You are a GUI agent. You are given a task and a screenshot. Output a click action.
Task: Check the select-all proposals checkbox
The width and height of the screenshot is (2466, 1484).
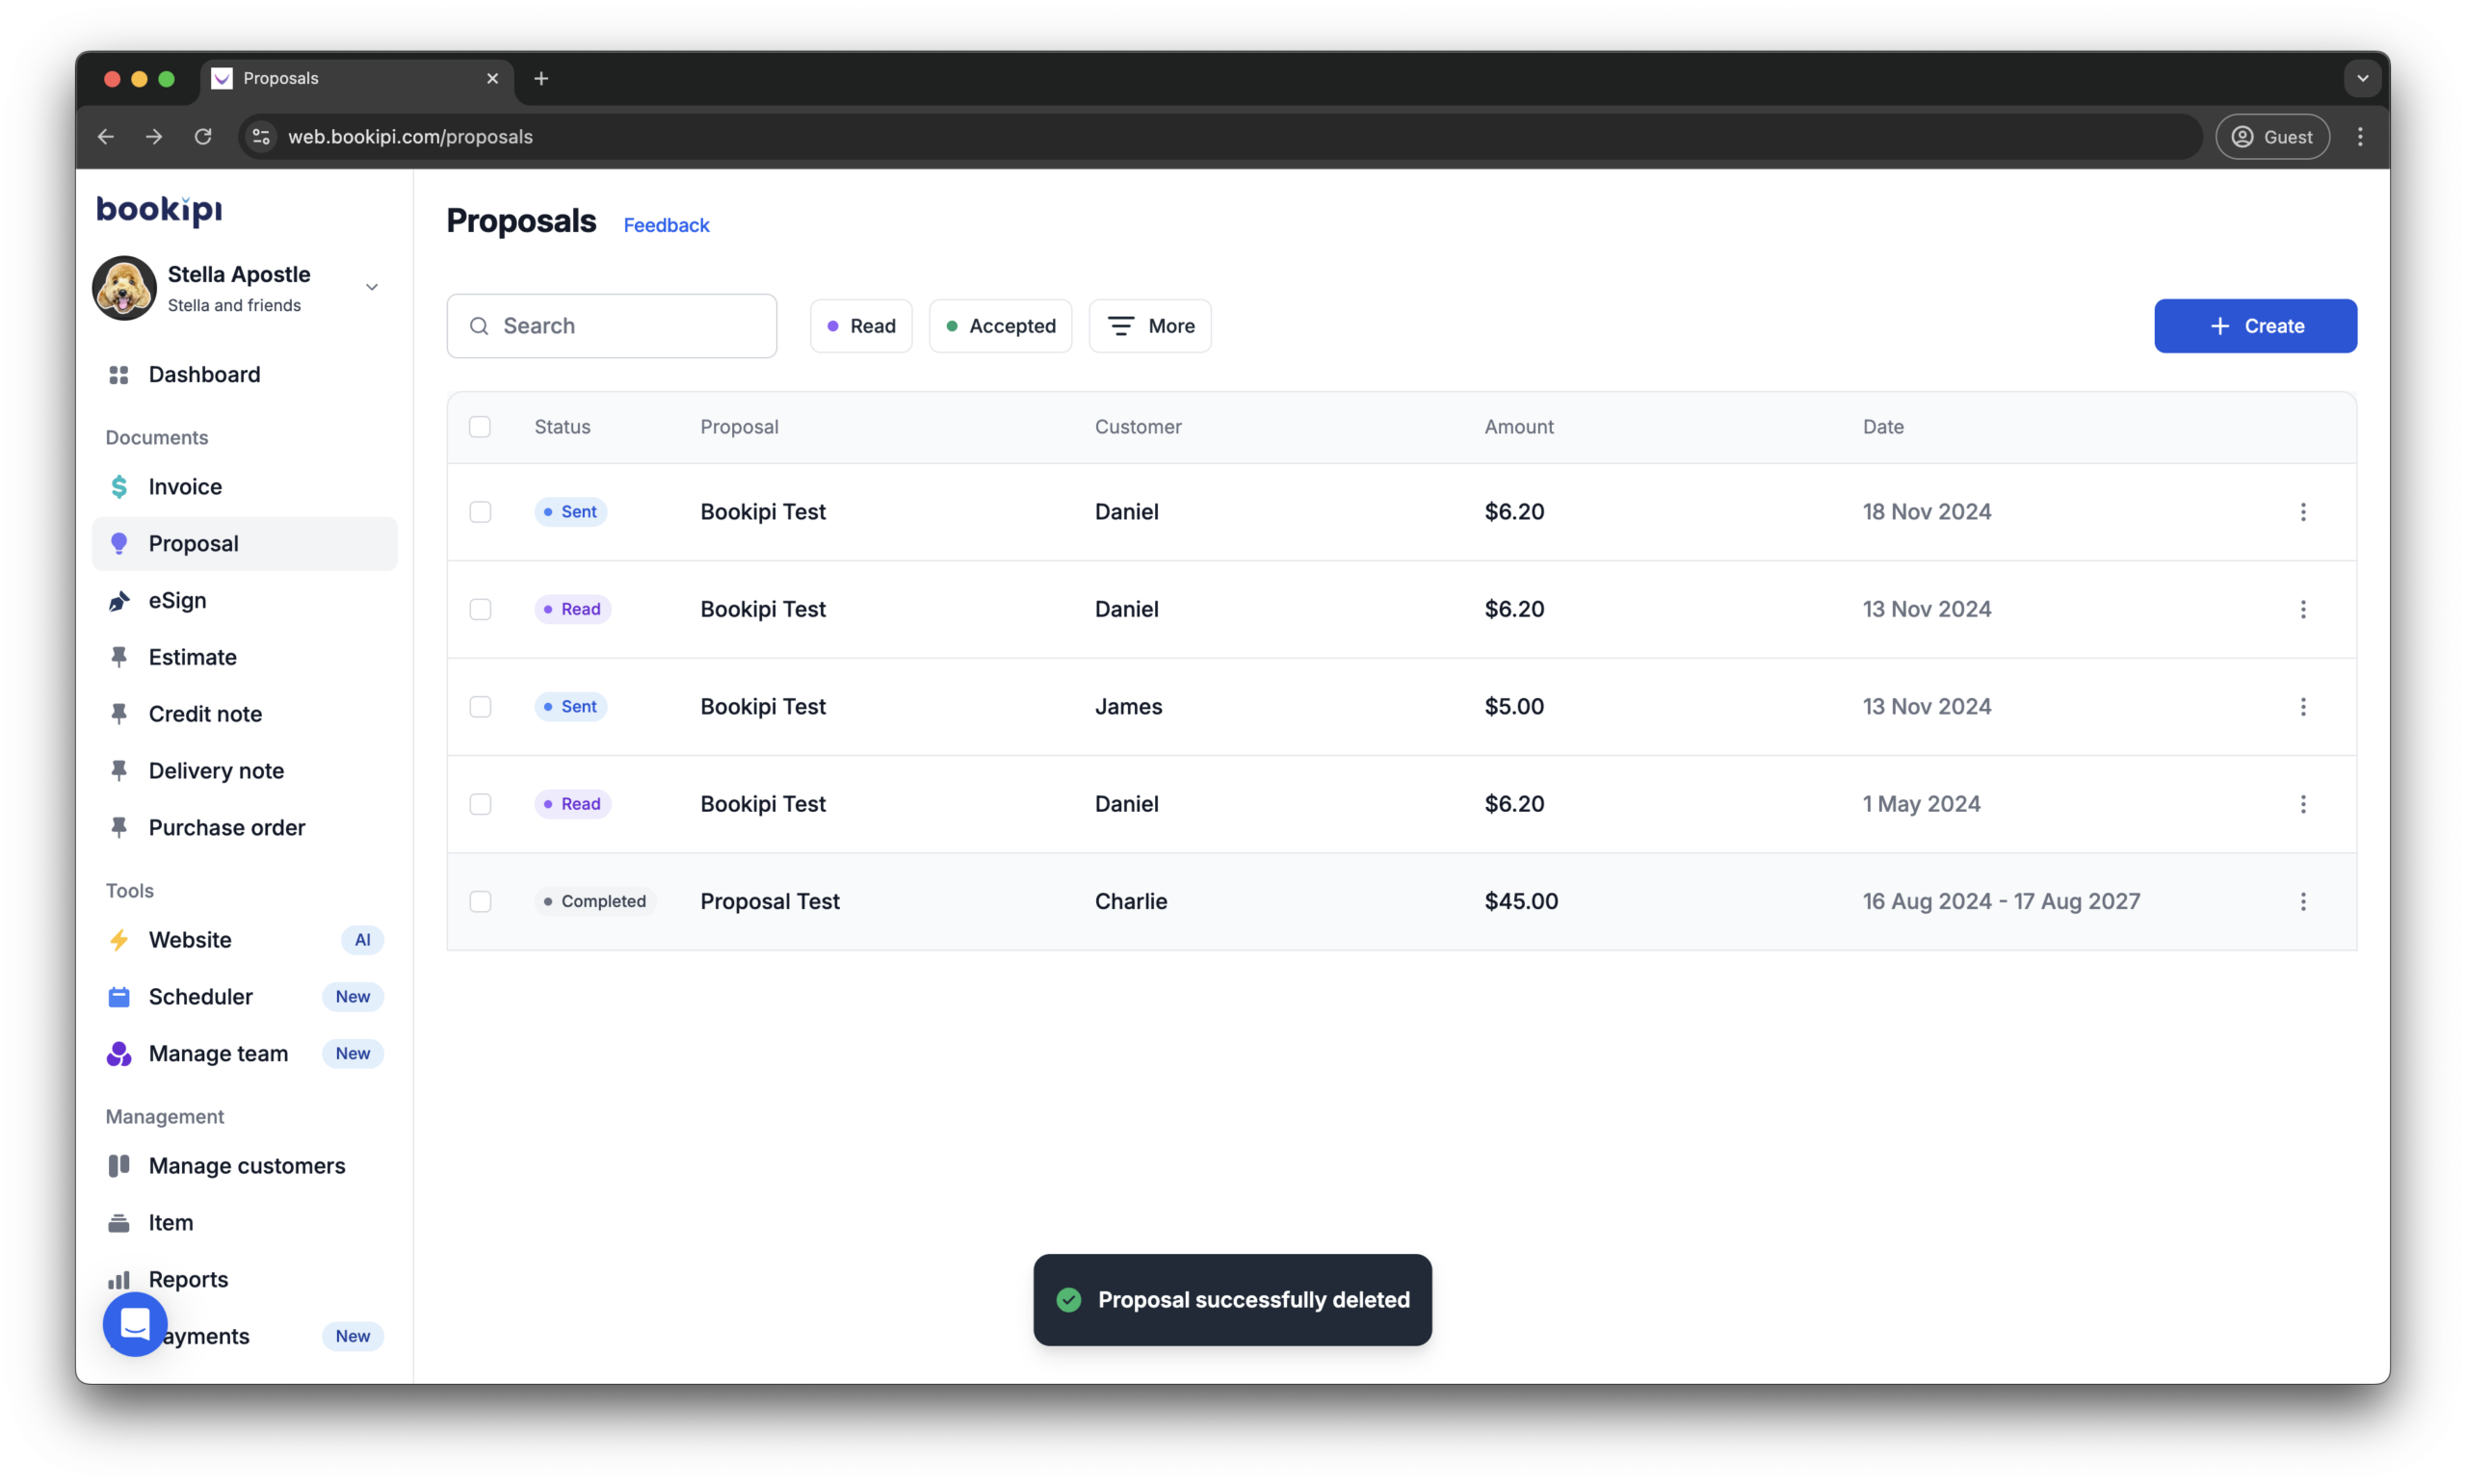coord(480,426)
